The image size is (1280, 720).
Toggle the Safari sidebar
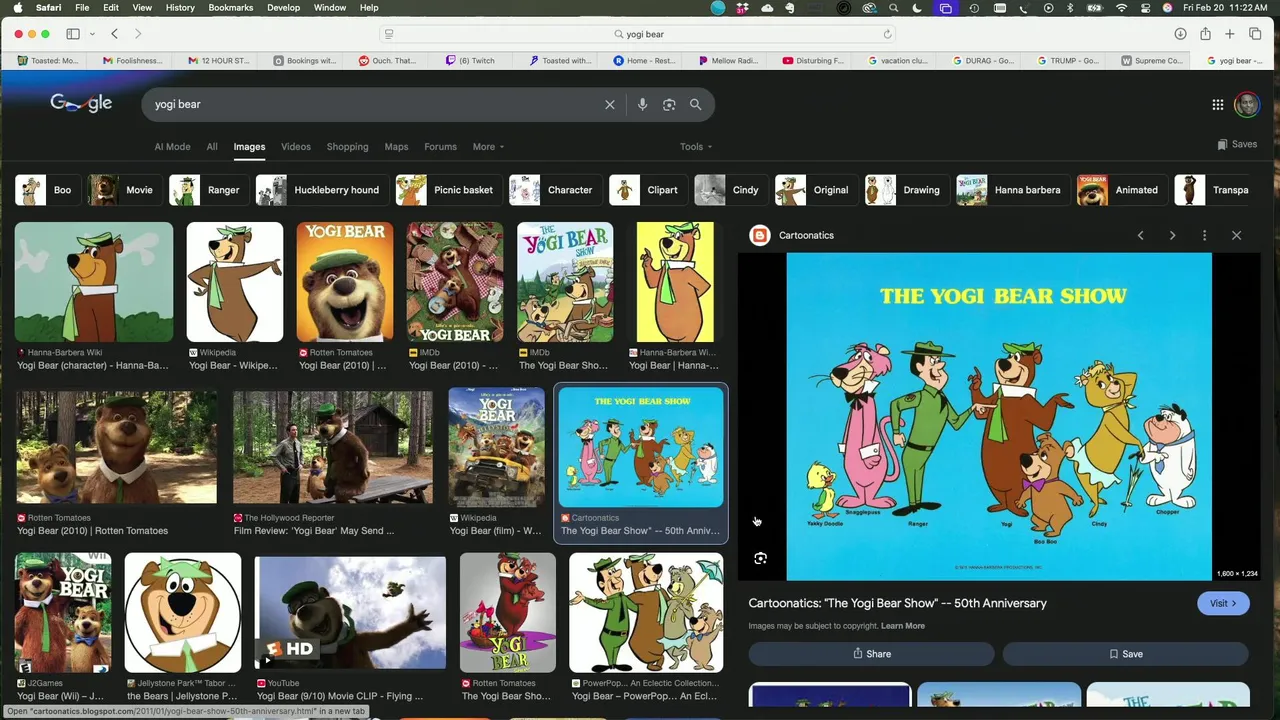pyautogui.click(x=73, y=34)
